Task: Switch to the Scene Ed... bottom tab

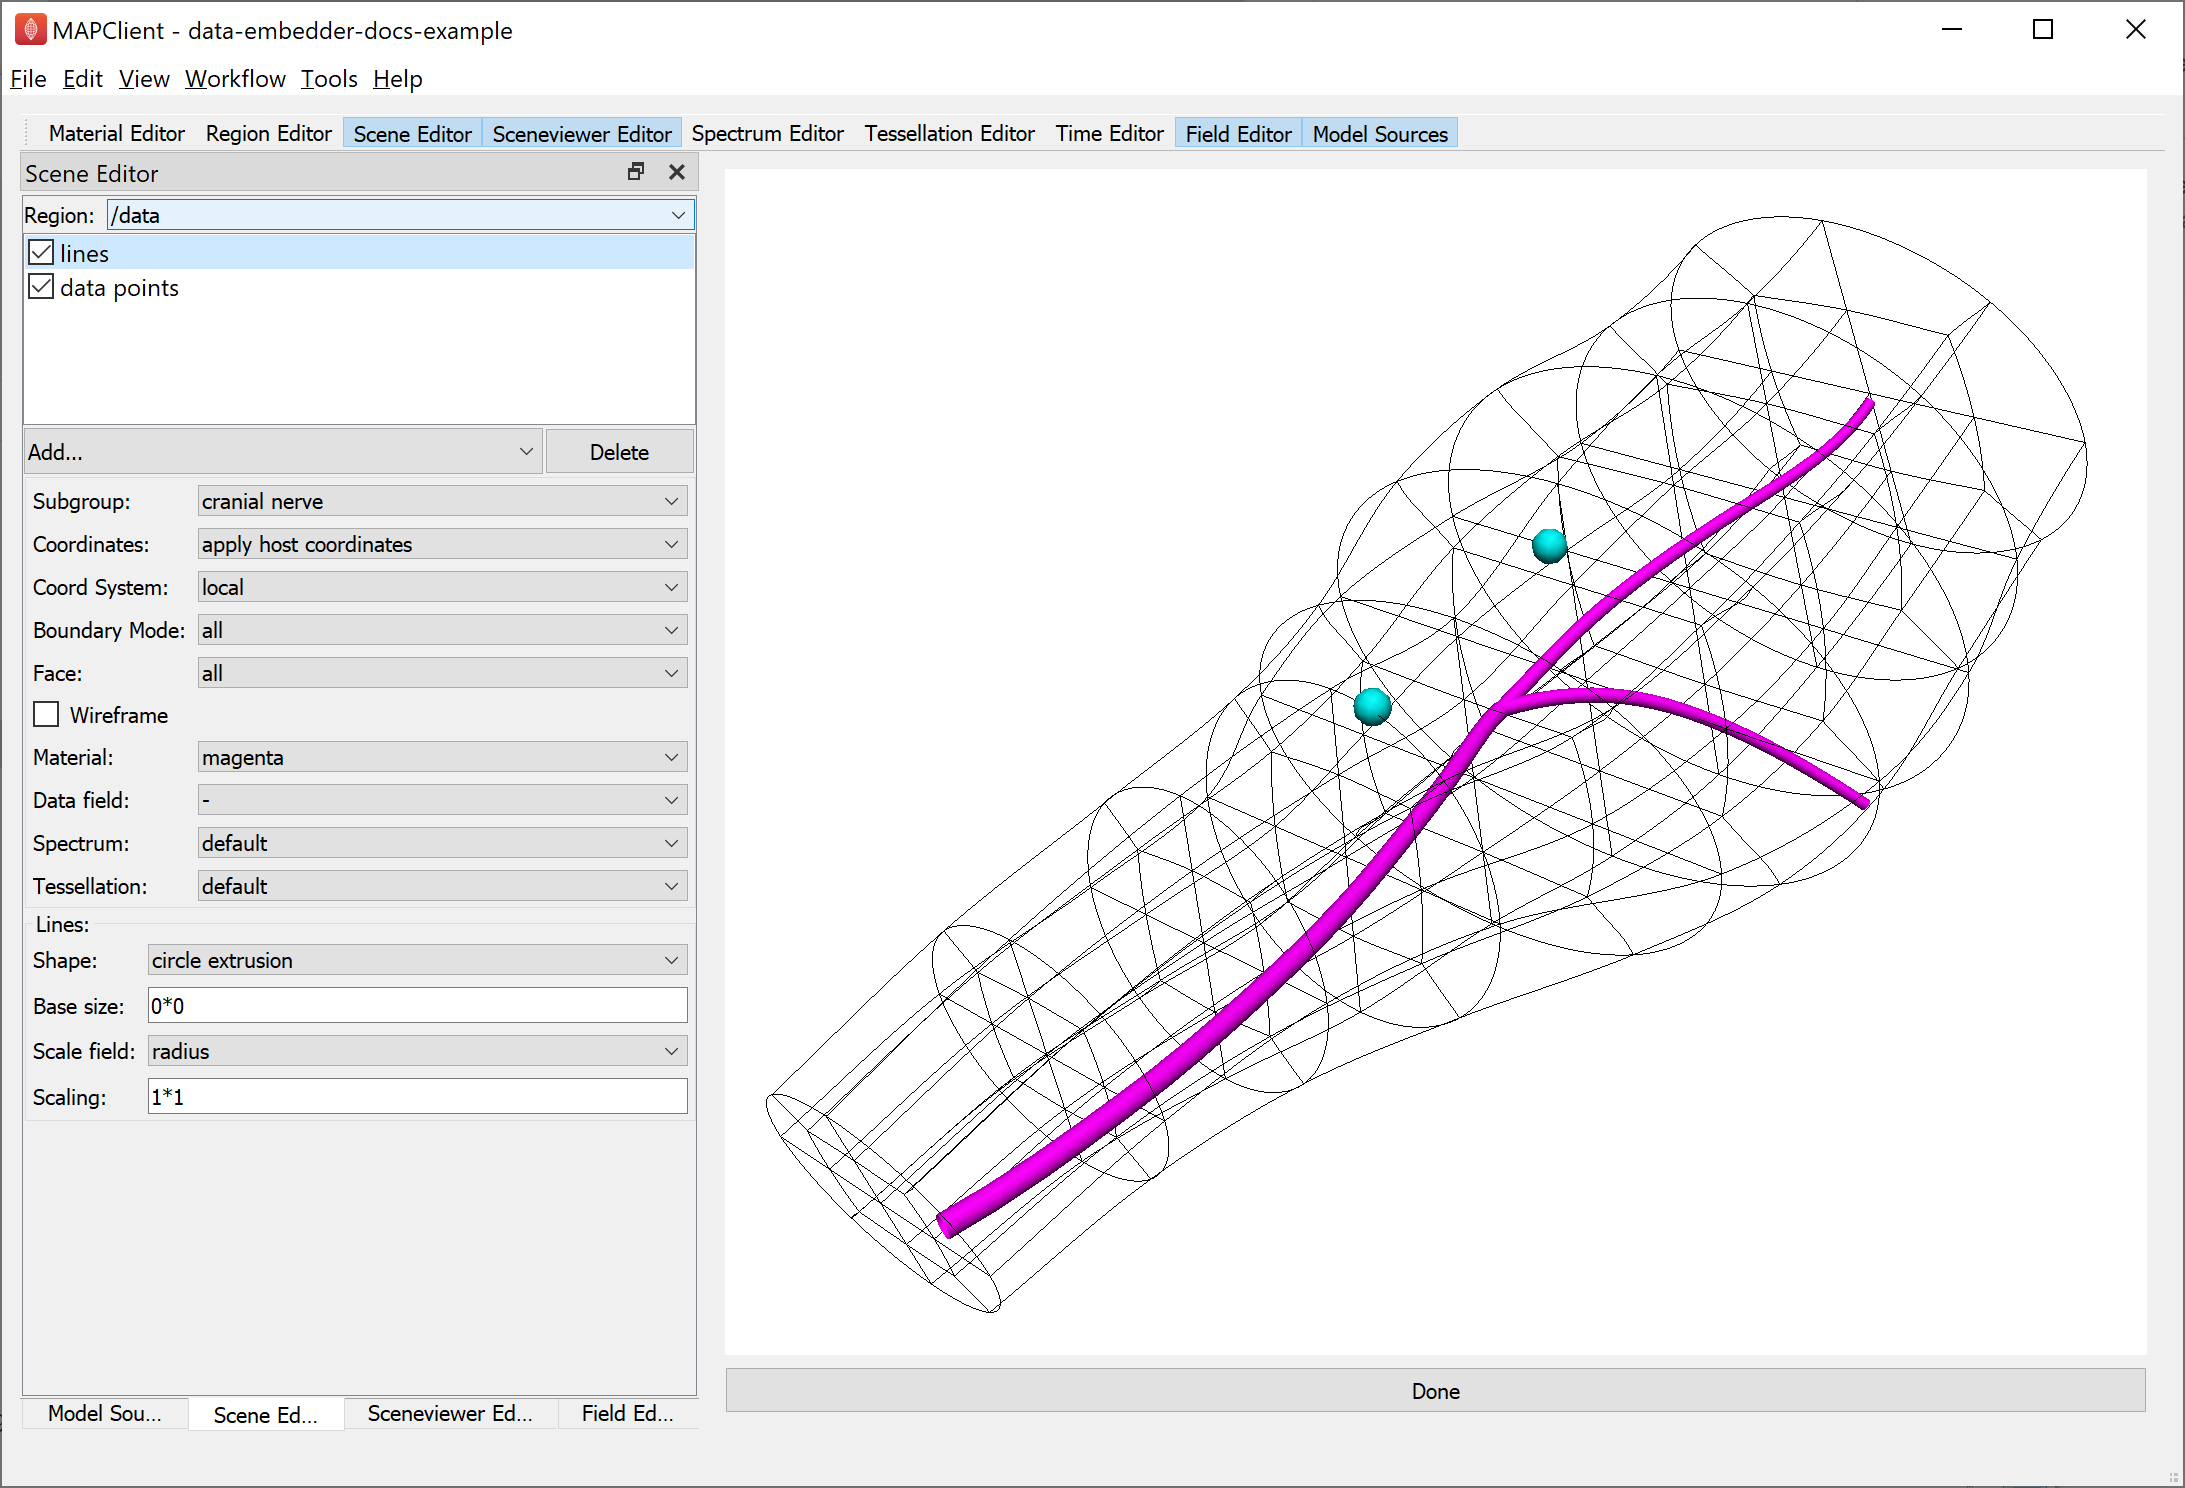Action: [266, 1414]
